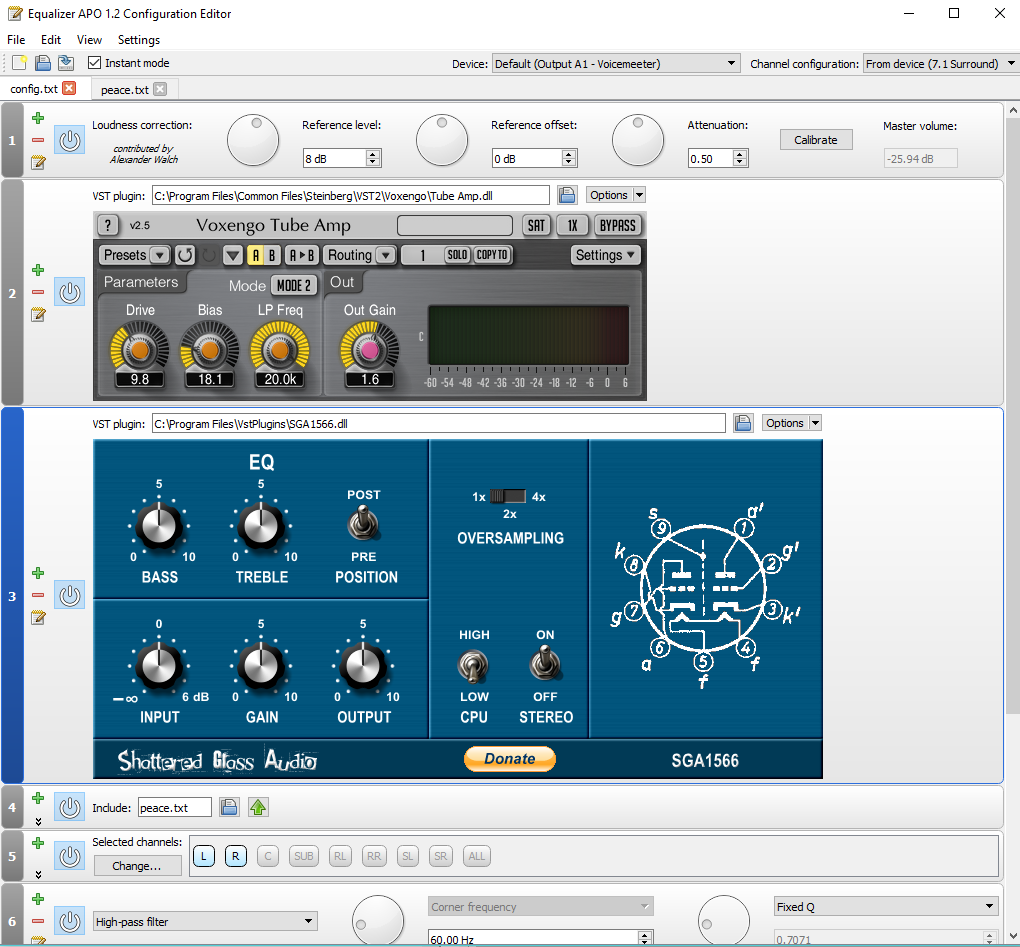Remove row 1 loudness correction filter

[38, 140]
